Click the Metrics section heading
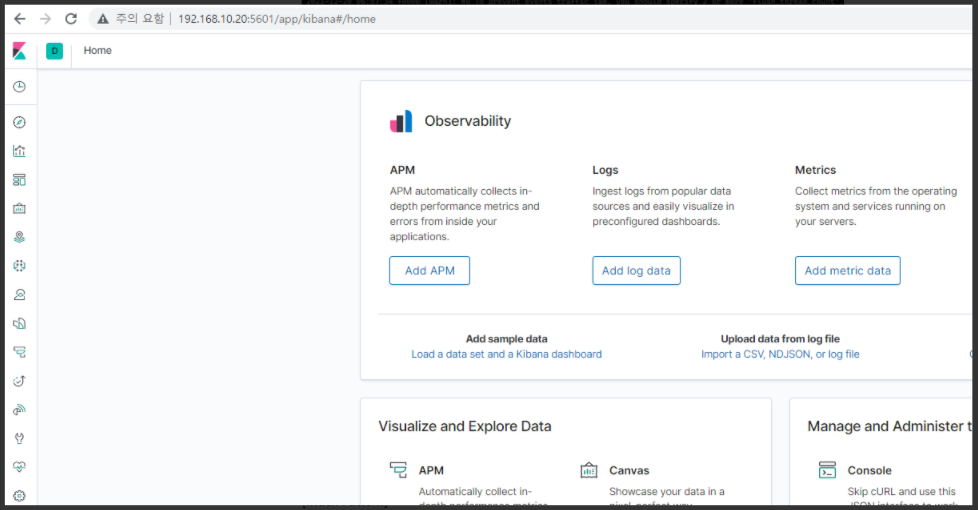Viewport: 978px width, 510px height. click(815, 170)
